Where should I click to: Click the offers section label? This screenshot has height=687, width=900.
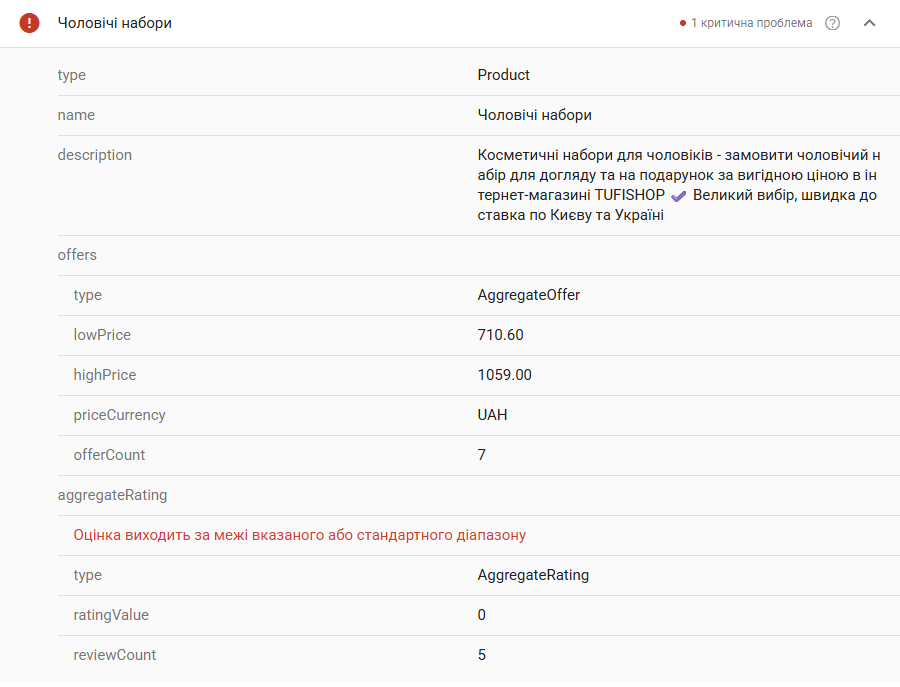tap(77, 255)
